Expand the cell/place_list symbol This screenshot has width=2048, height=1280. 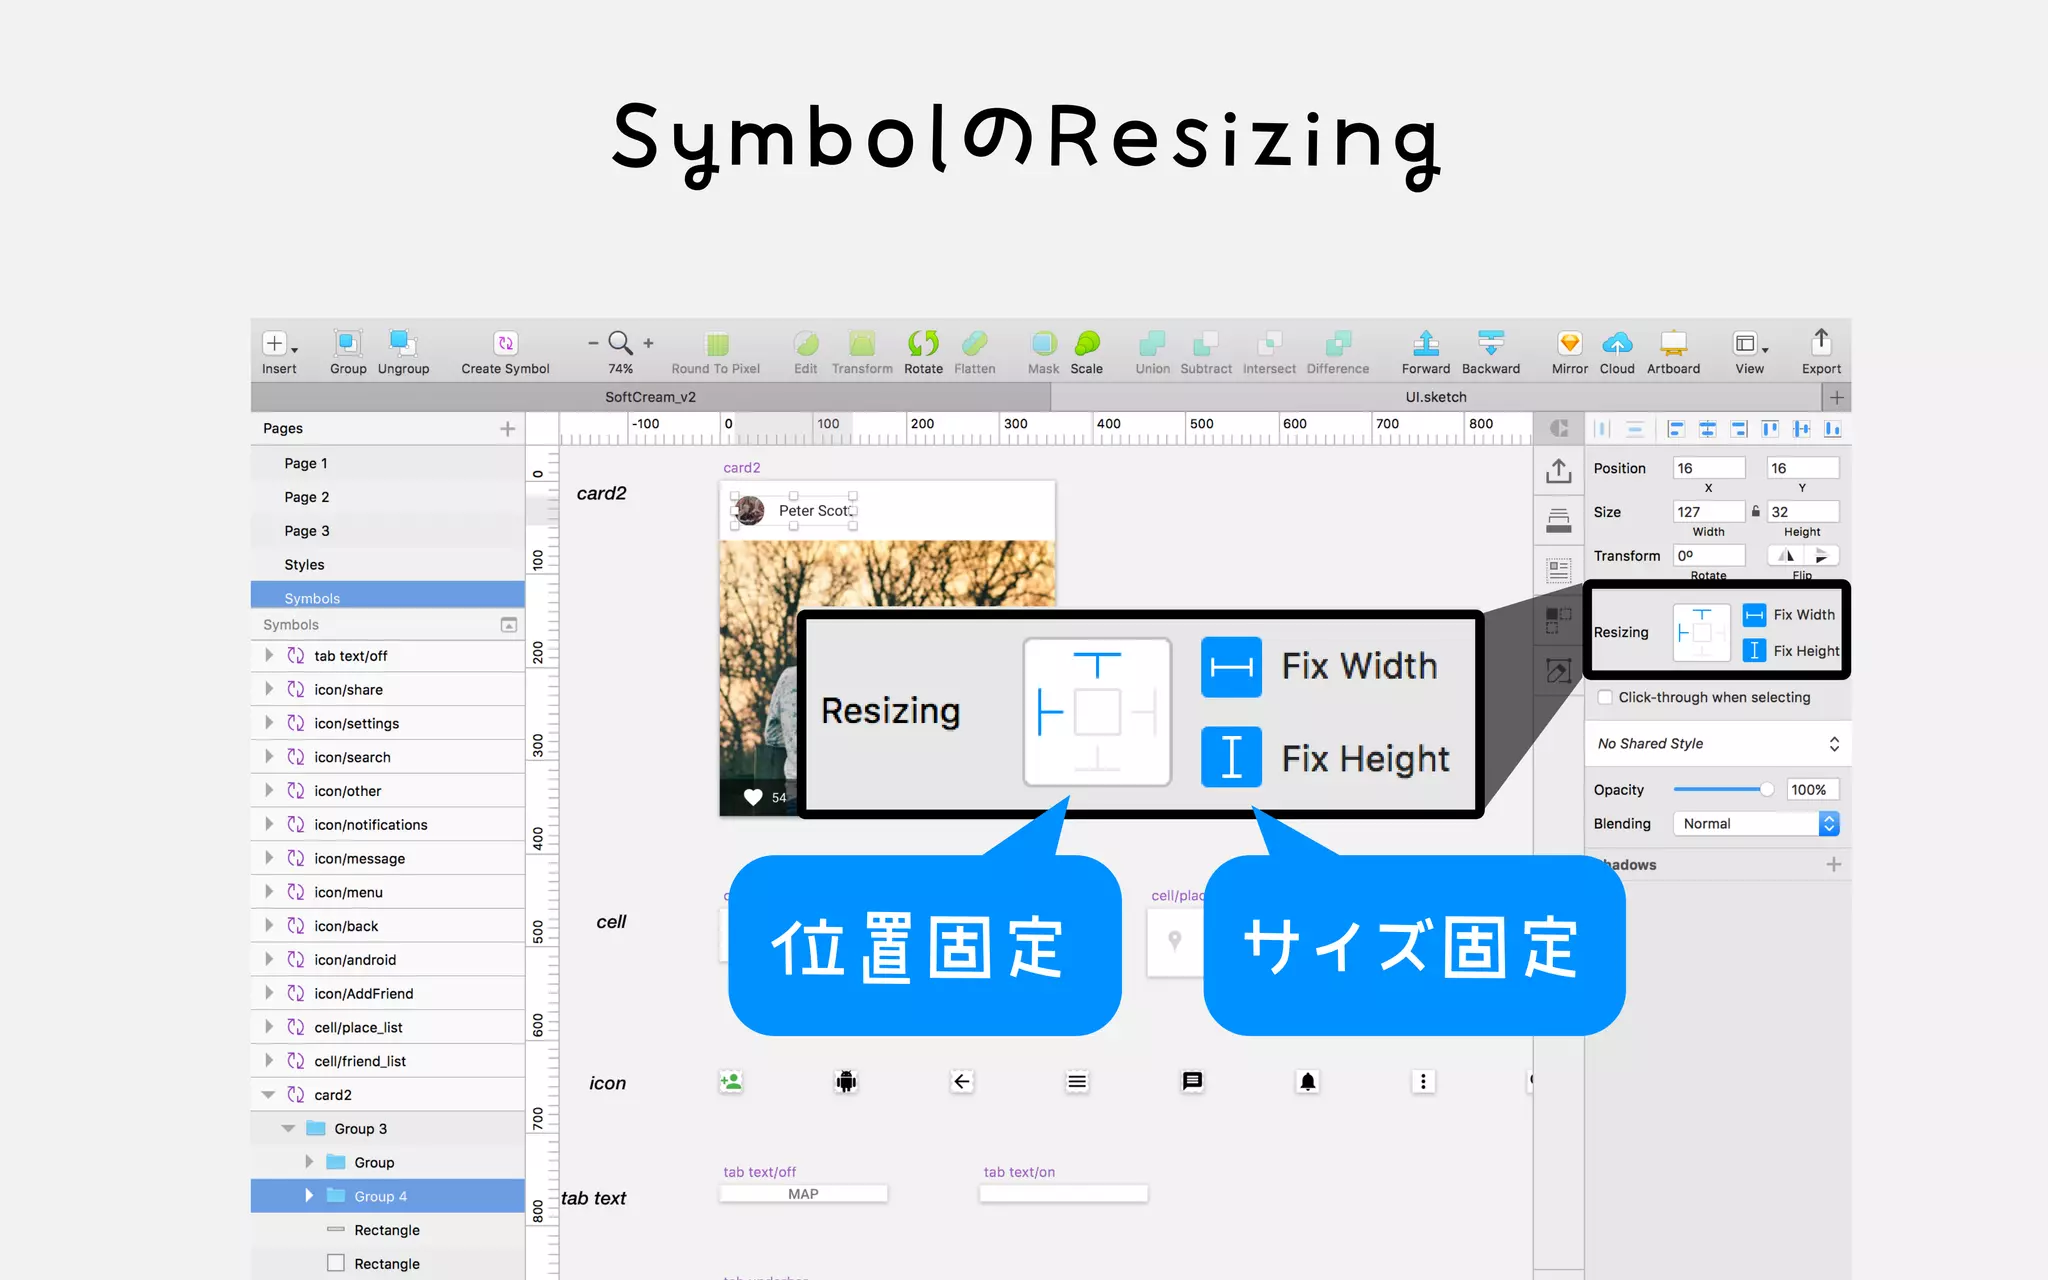click(x=268, y=1027)
